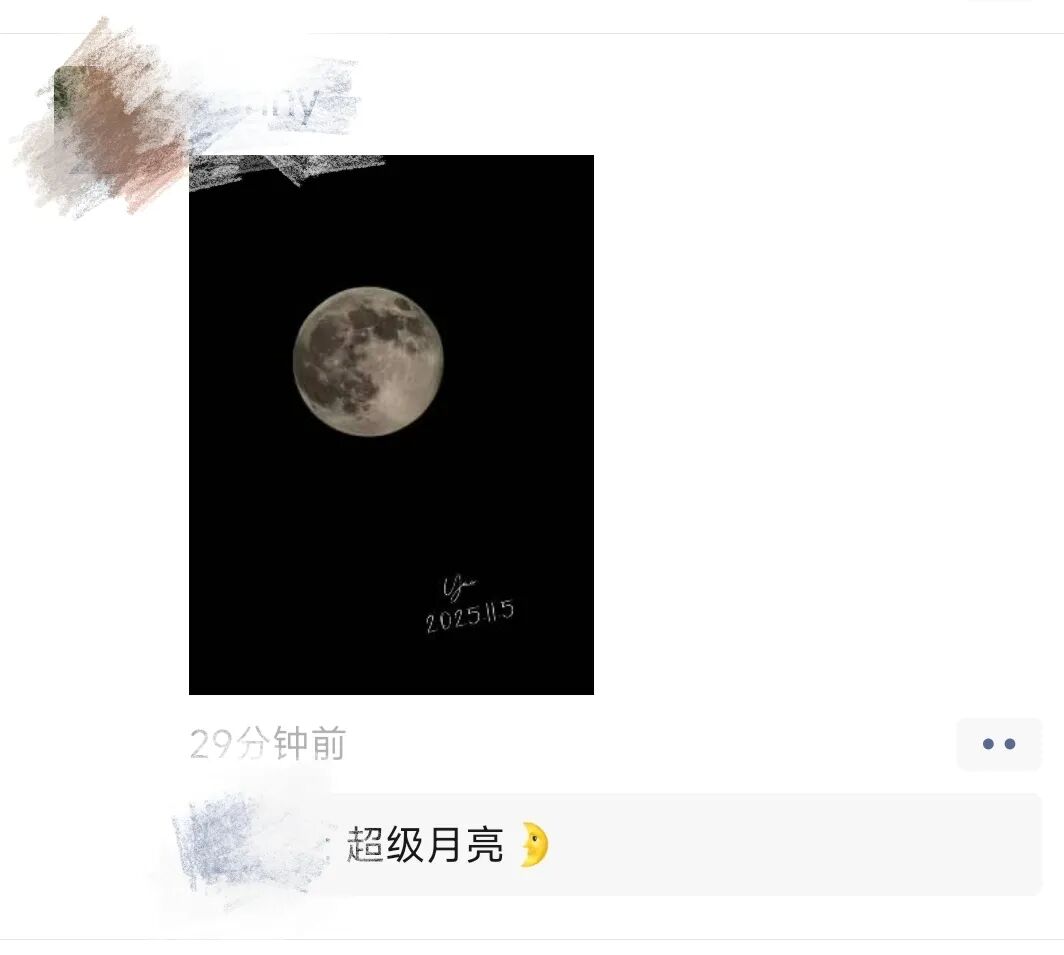The height and width of the screenshot is (955, 1064).
Task: Tap black sky area left of moon
Action: tap(238, 360)
